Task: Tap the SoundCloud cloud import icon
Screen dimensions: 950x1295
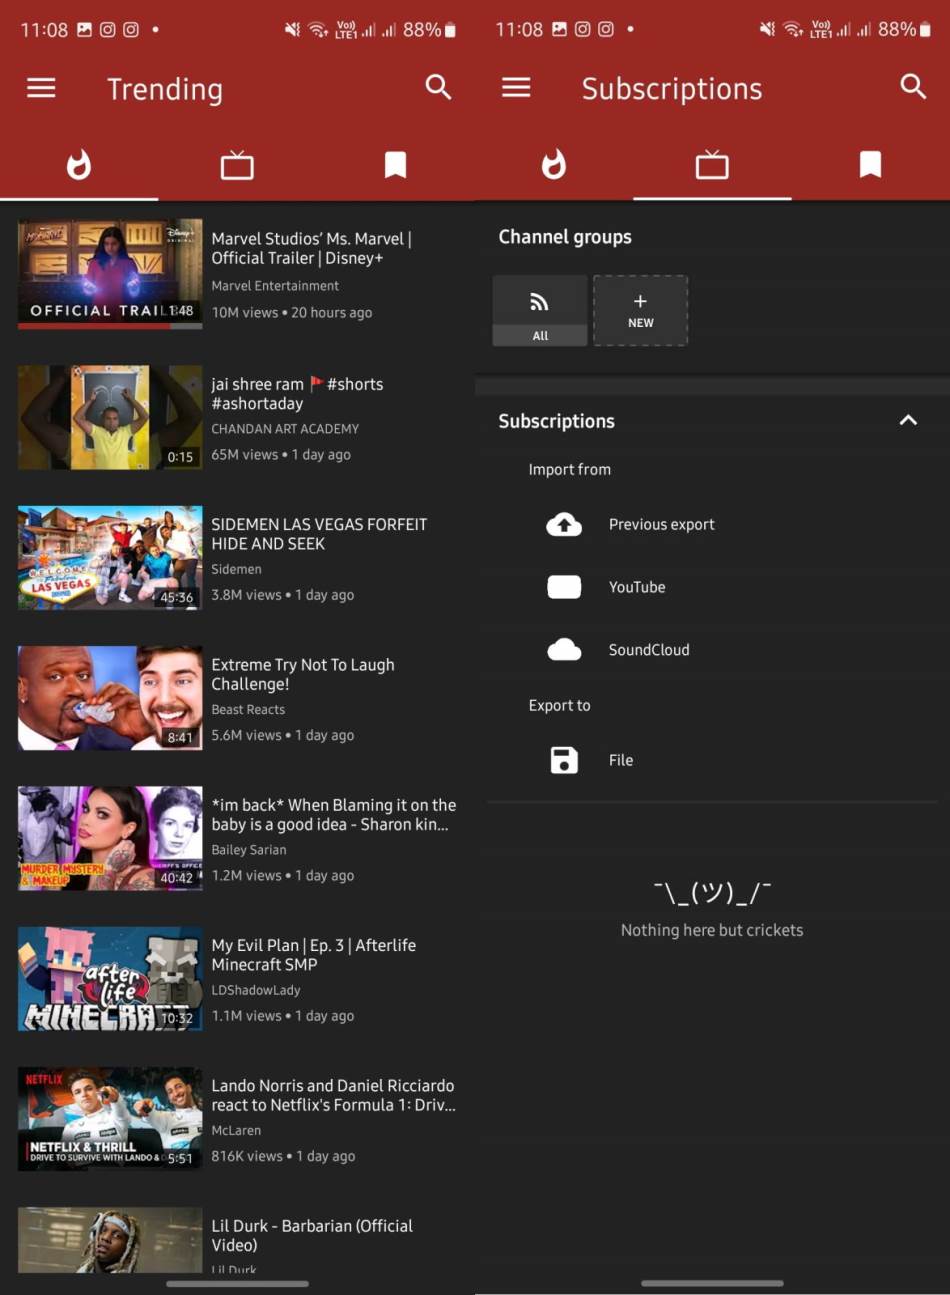Action: point(564,649)
